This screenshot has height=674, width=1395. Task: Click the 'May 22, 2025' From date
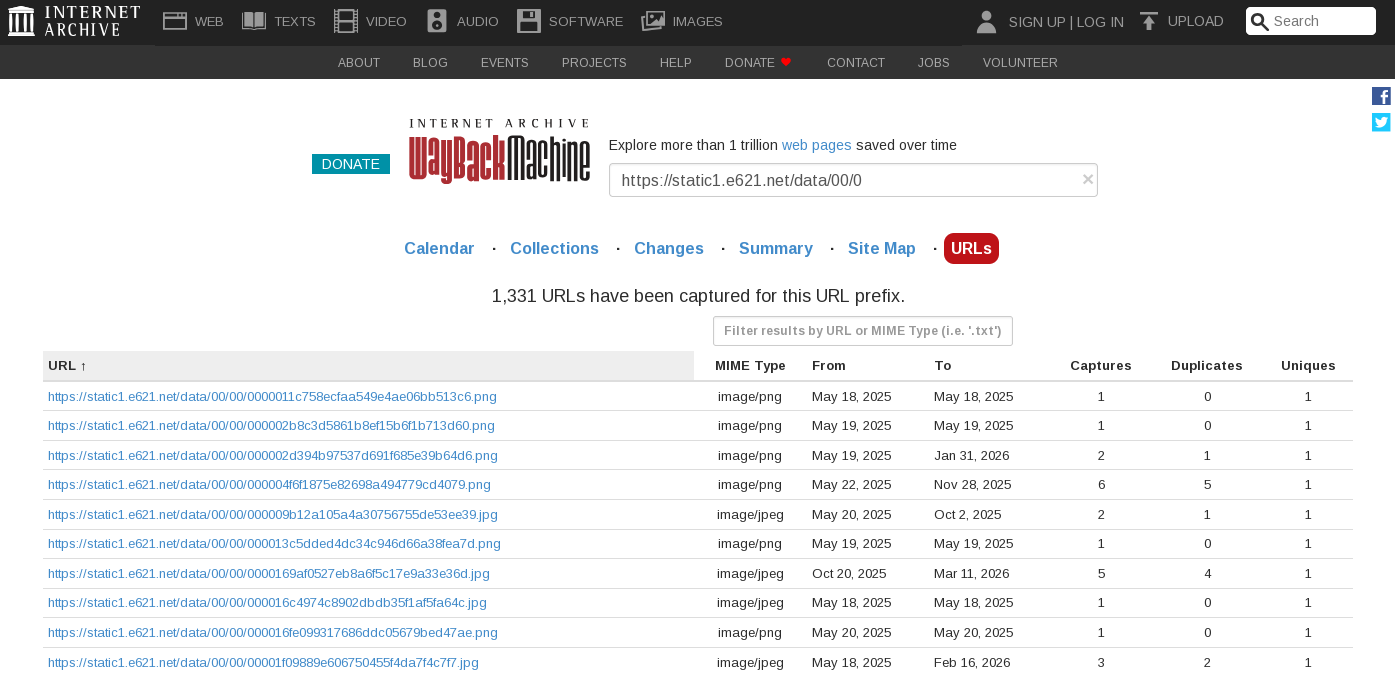[852, 485]
